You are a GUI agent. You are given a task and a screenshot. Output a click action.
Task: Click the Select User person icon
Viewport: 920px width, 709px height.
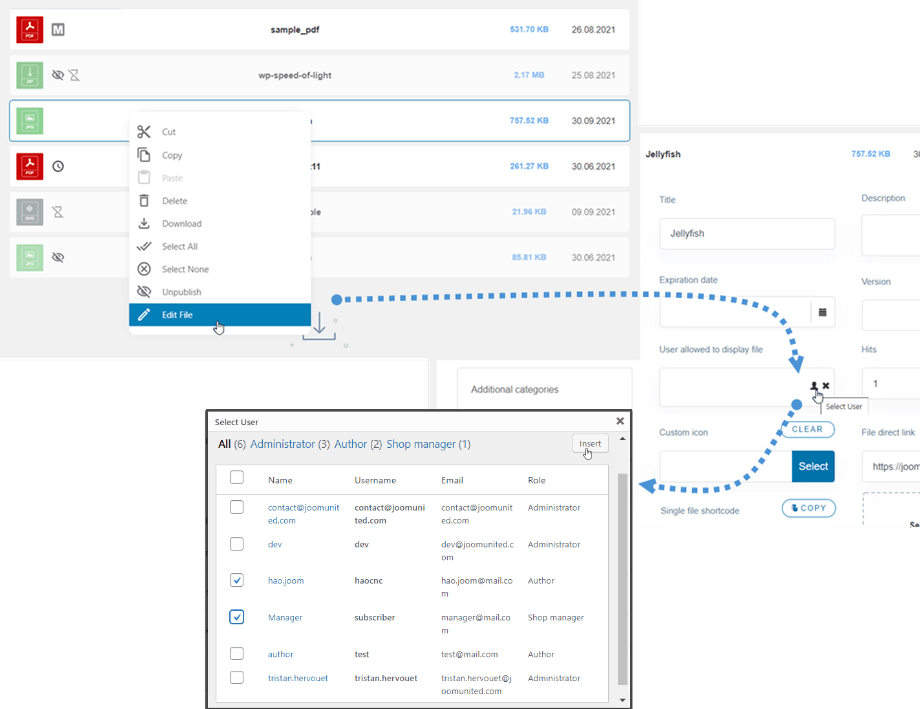(814, 386)
